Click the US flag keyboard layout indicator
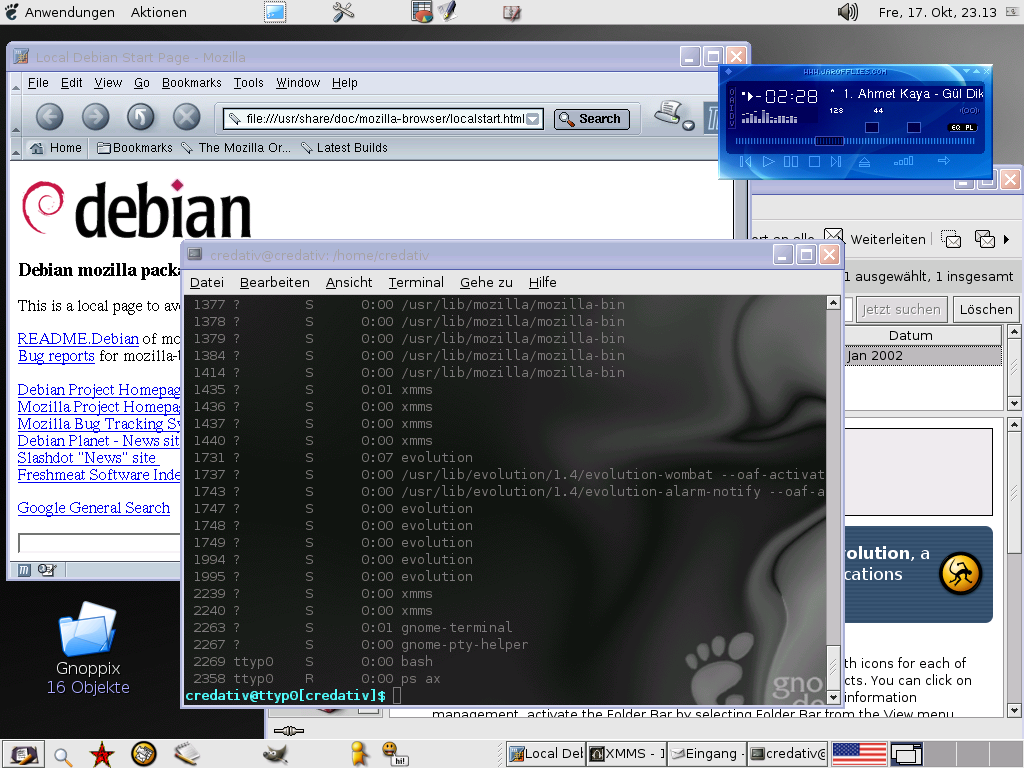 pos(859,754)
